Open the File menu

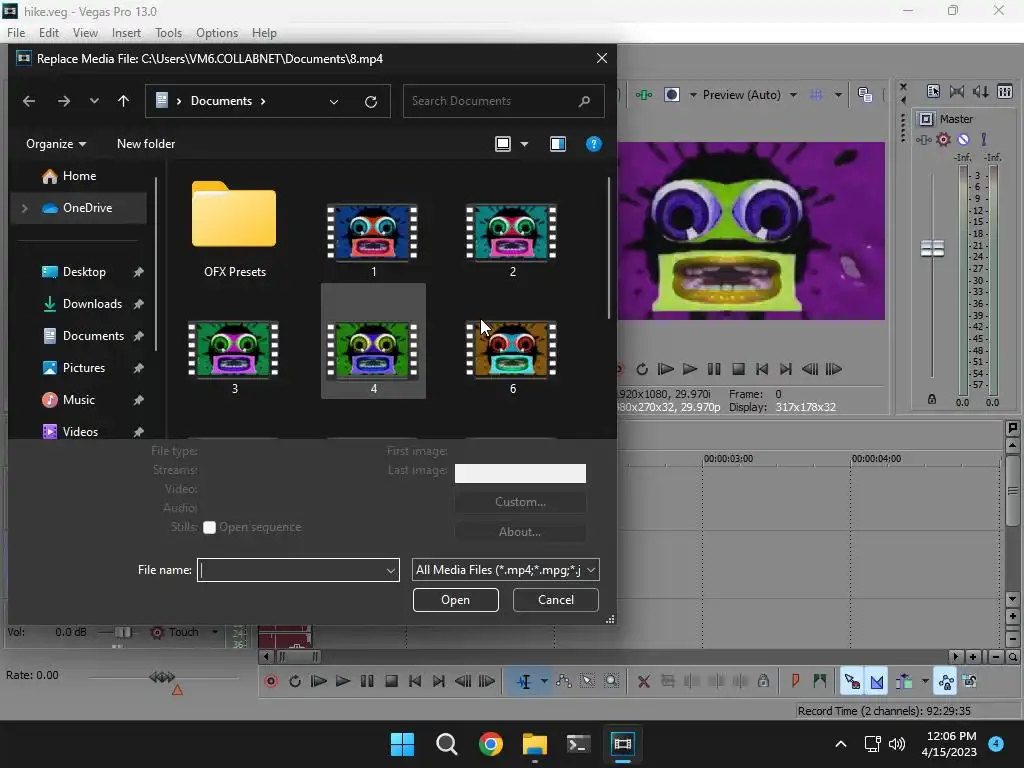tap(16, 33)
